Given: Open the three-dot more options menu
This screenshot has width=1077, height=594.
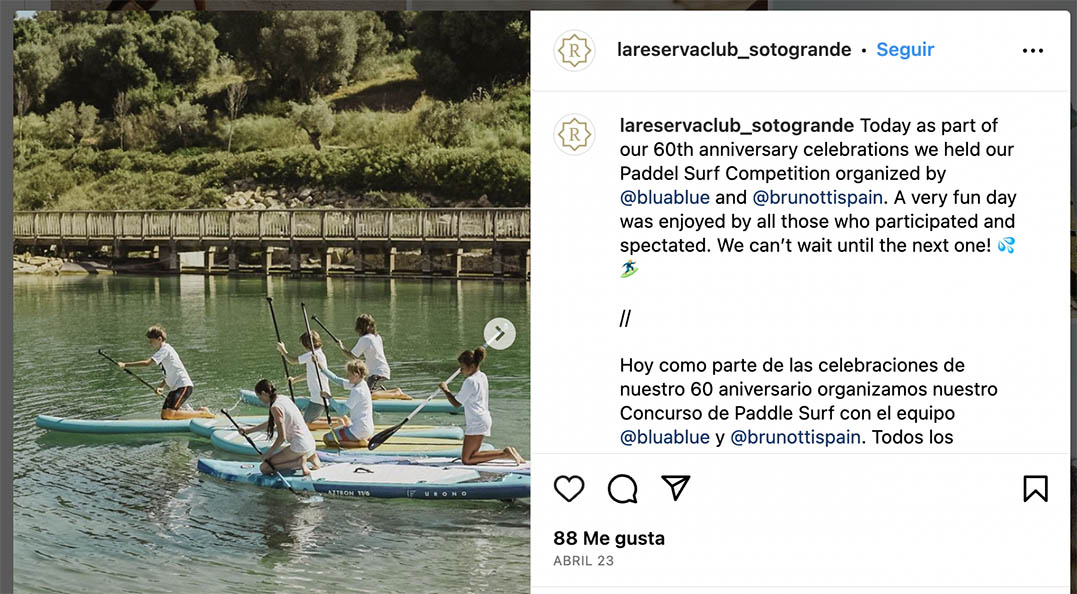Looking at the screenshot, I should click(x=1033, y=51).
